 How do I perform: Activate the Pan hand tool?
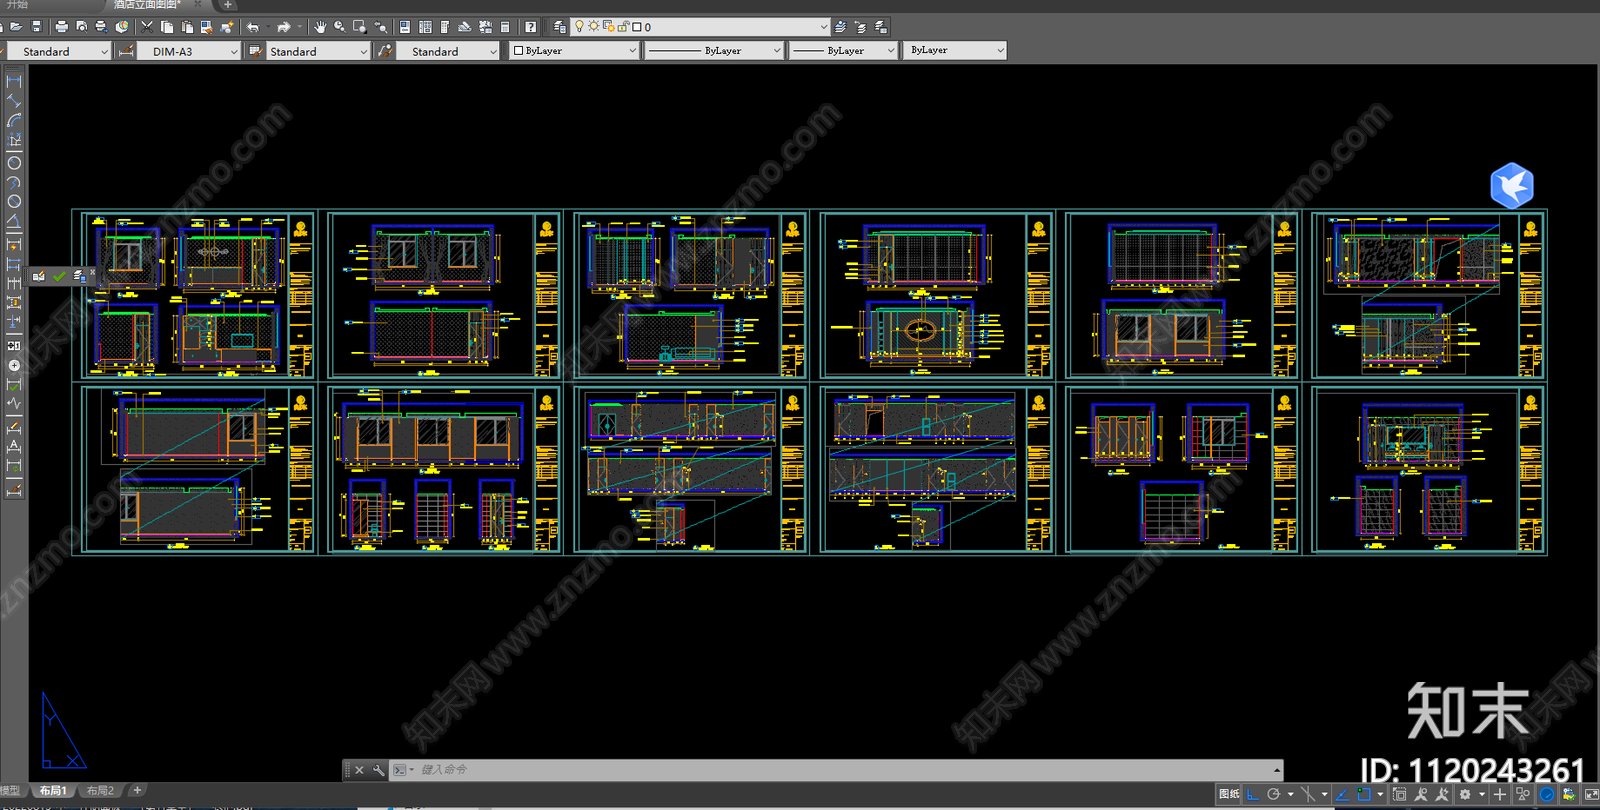click(320, 27)
